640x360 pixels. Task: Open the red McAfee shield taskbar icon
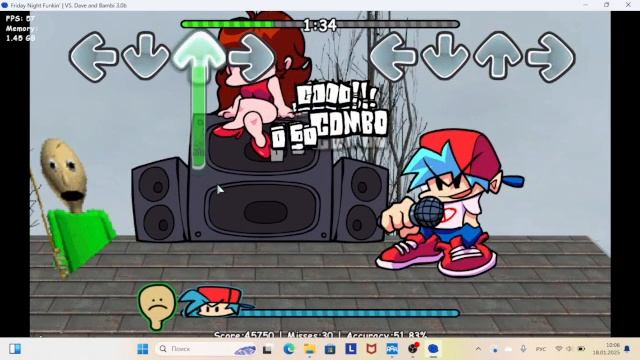pyautogui.click(x=371, y=349)
